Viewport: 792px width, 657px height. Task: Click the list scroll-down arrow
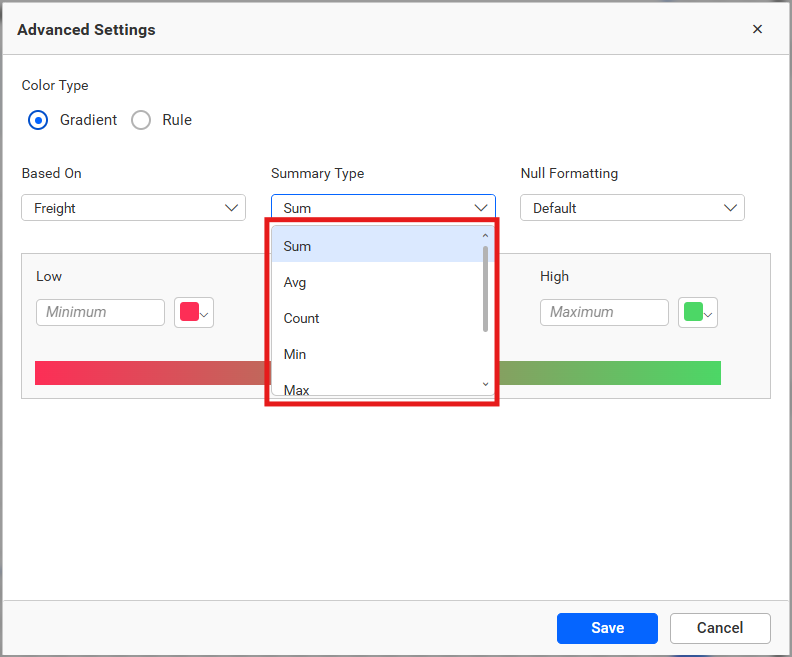point(486,384)
